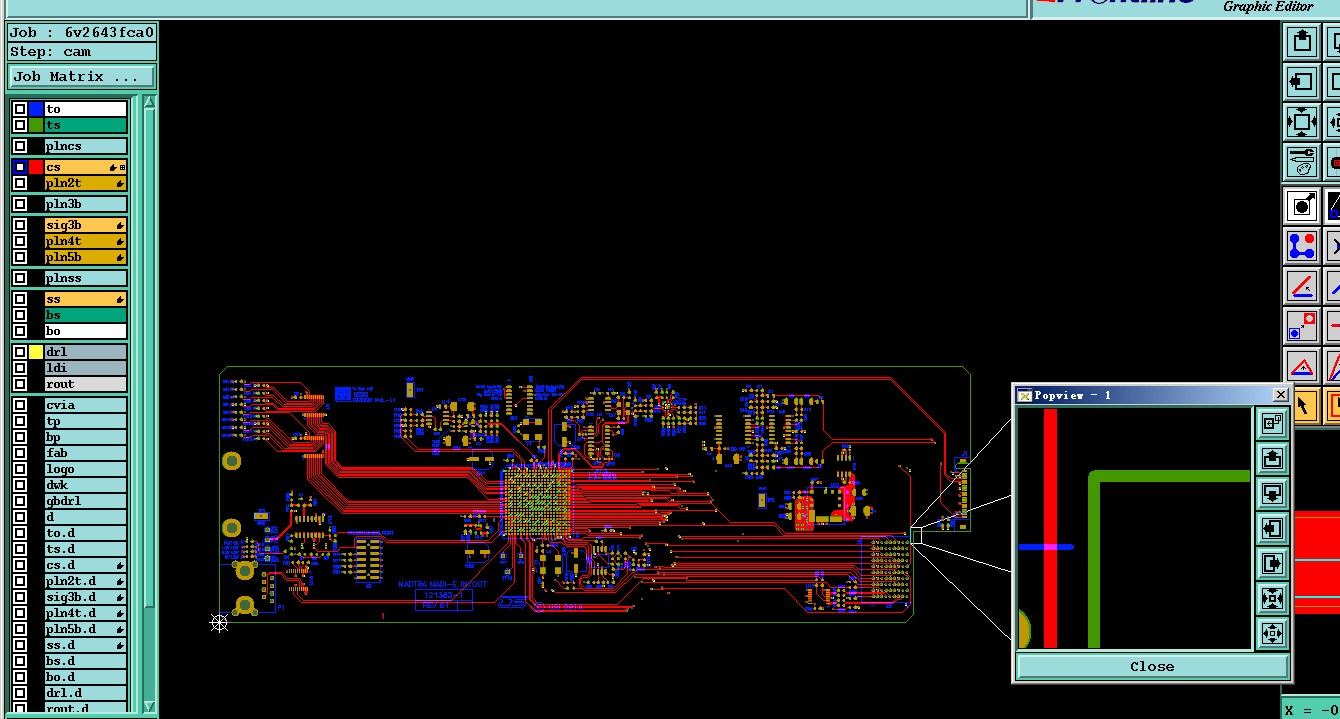
Task: Toggle the 'bs' layer checkbox
Action: (x=20, y=315)
